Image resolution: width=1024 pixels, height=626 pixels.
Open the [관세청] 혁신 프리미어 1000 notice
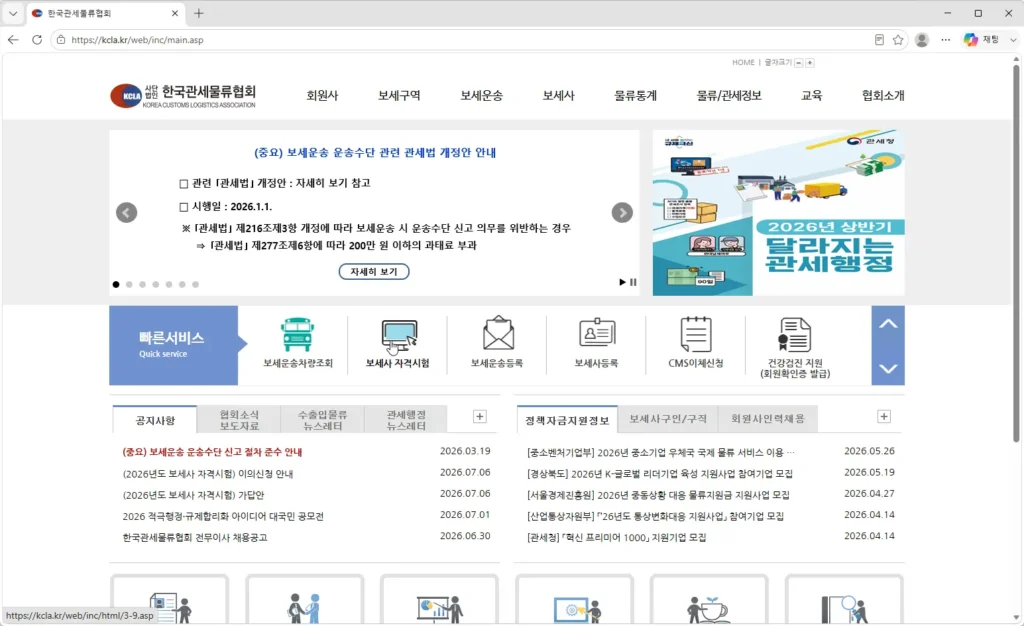(x=616, y=537)
